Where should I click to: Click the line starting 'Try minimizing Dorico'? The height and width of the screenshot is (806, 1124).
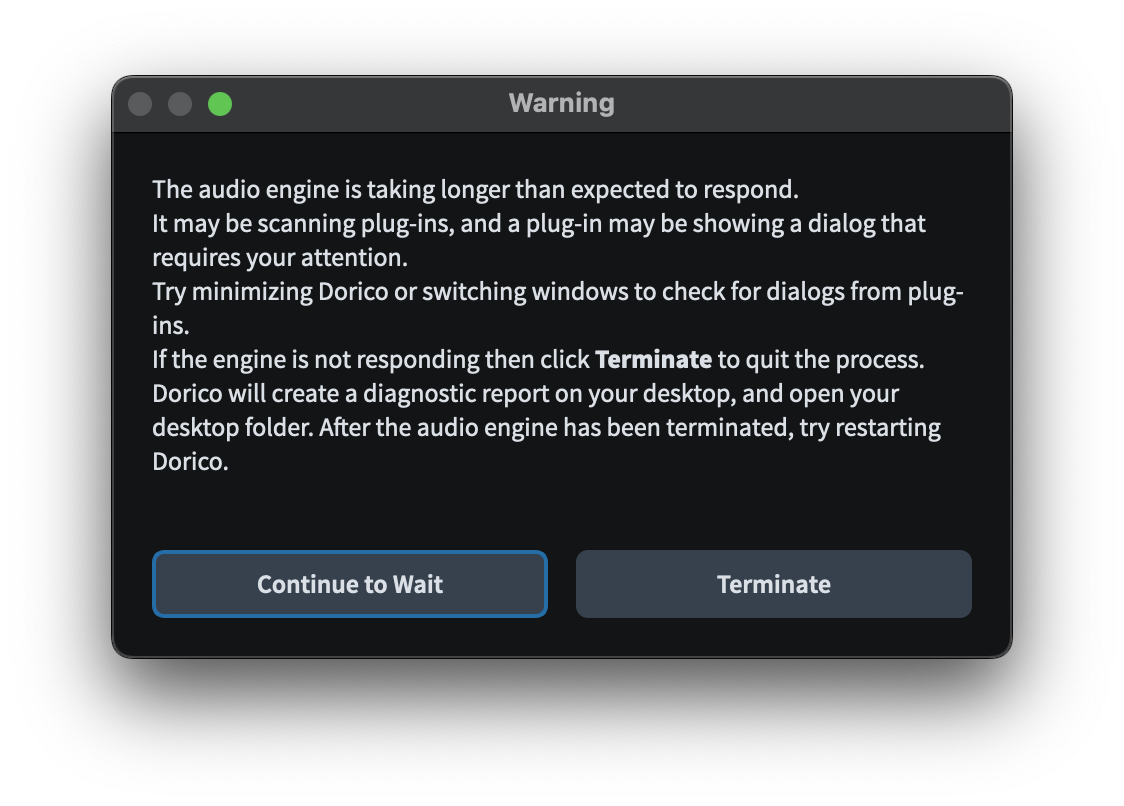pyautogui.click(x=556, y=292)
